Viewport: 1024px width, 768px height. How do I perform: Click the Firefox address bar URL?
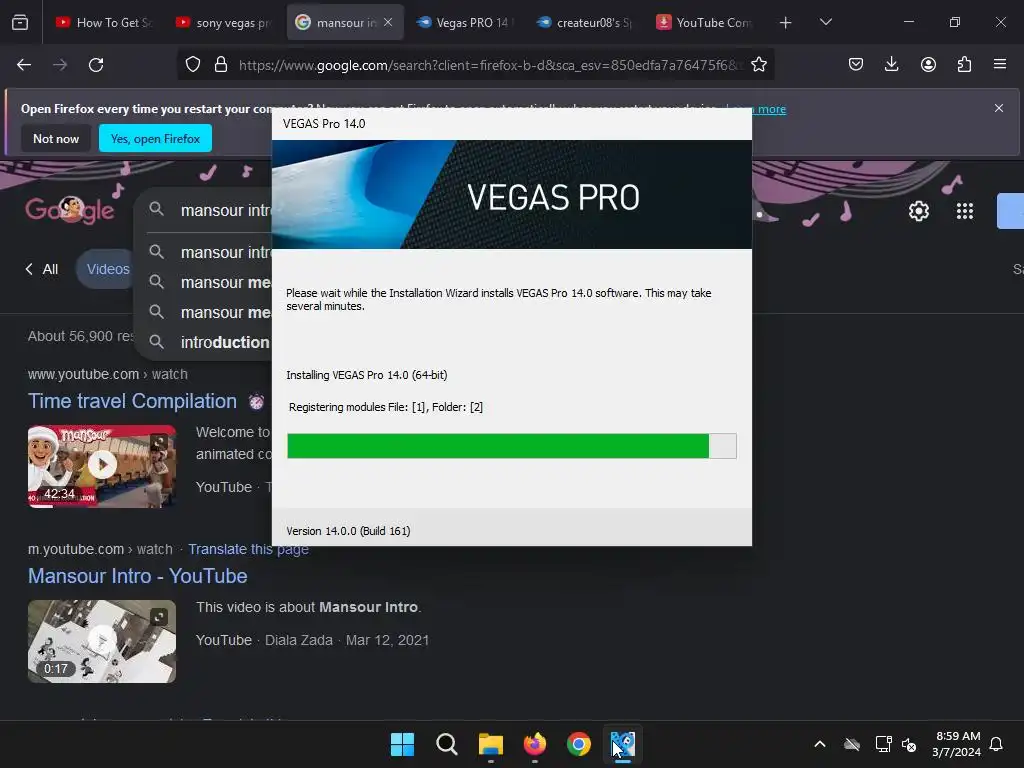pyautogui.click(x=490, y=65)
